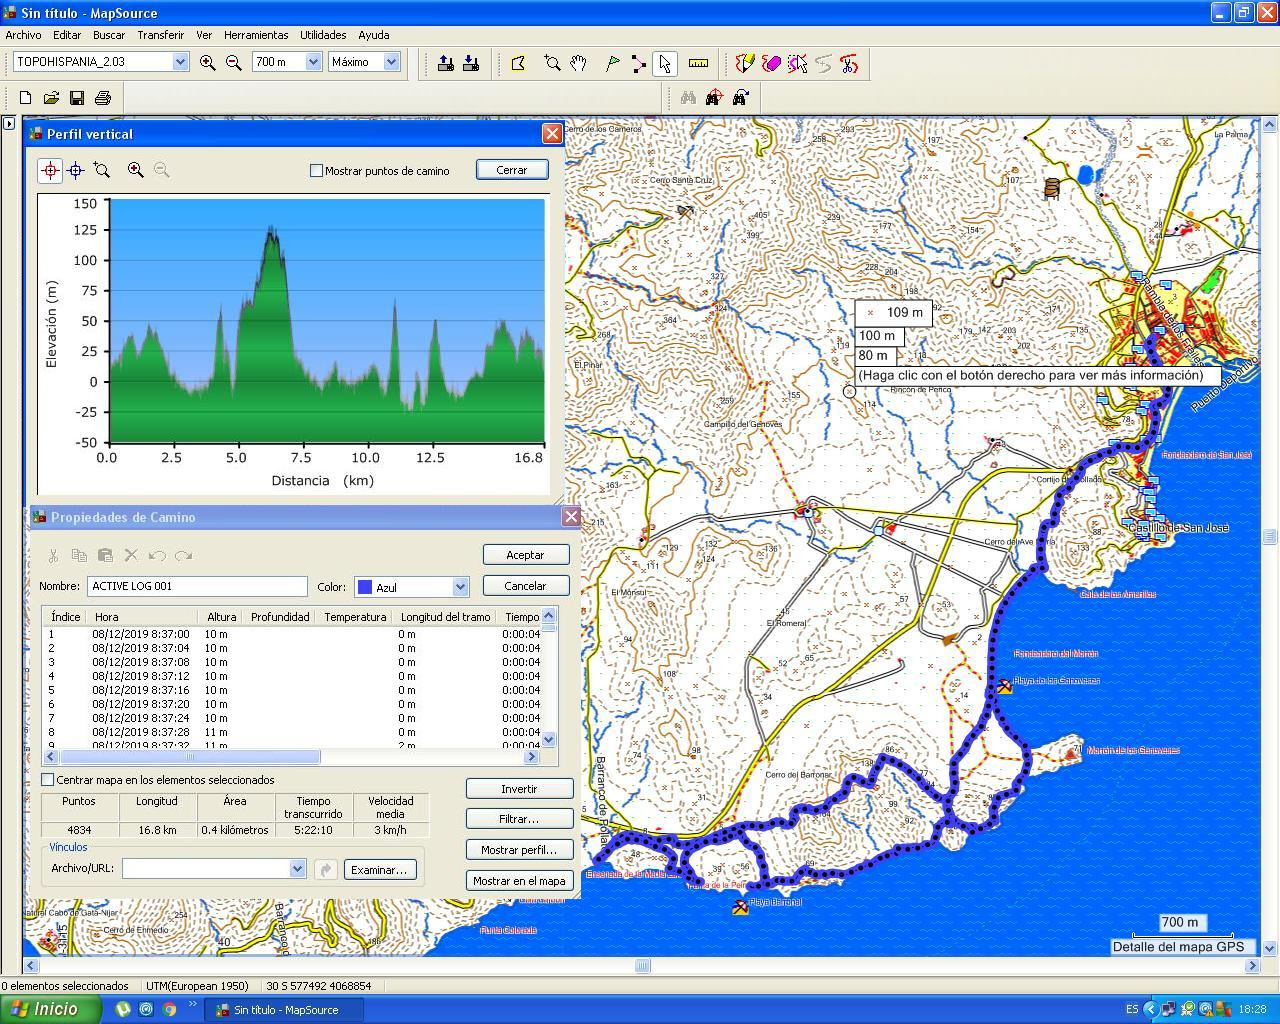This screenshot has width=1280, height=1024.
Task: Select the track divide scissors tool
Action: (x=849, y=63)
